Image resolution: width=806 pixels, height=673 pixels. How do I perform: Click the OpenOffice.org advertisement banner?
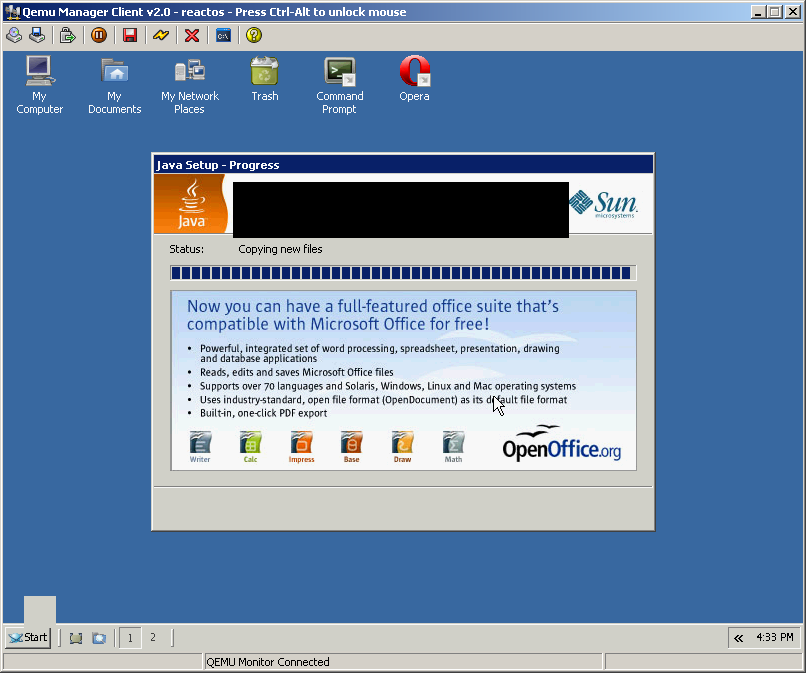pyautogui.click(x=403, y=380)
